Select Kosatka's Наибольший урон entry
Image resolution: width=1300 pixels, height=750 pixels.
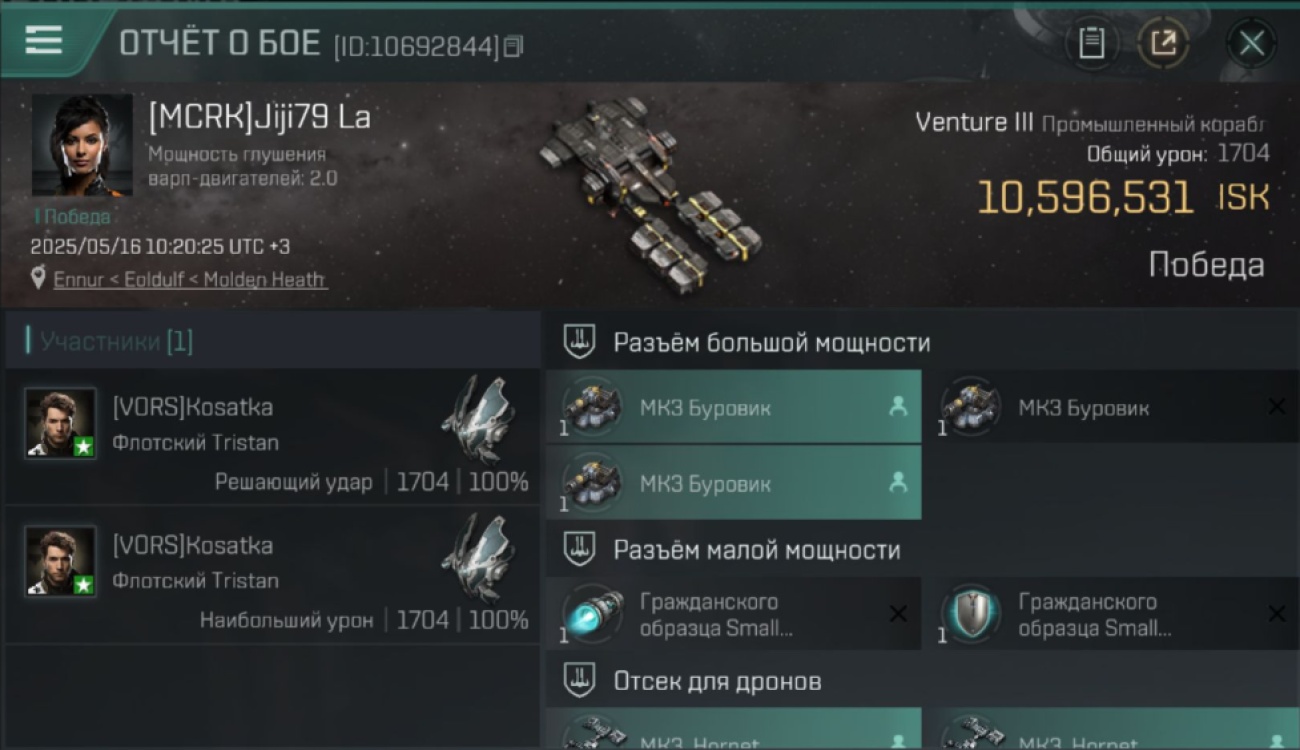(x=272, y=574)
